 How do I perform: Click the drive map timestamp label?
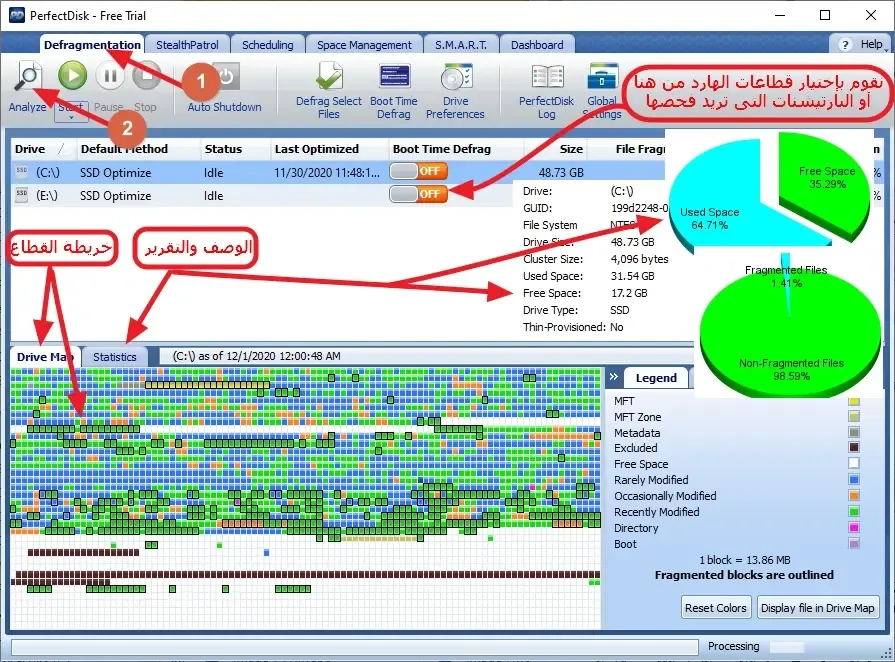click(256, 356)
